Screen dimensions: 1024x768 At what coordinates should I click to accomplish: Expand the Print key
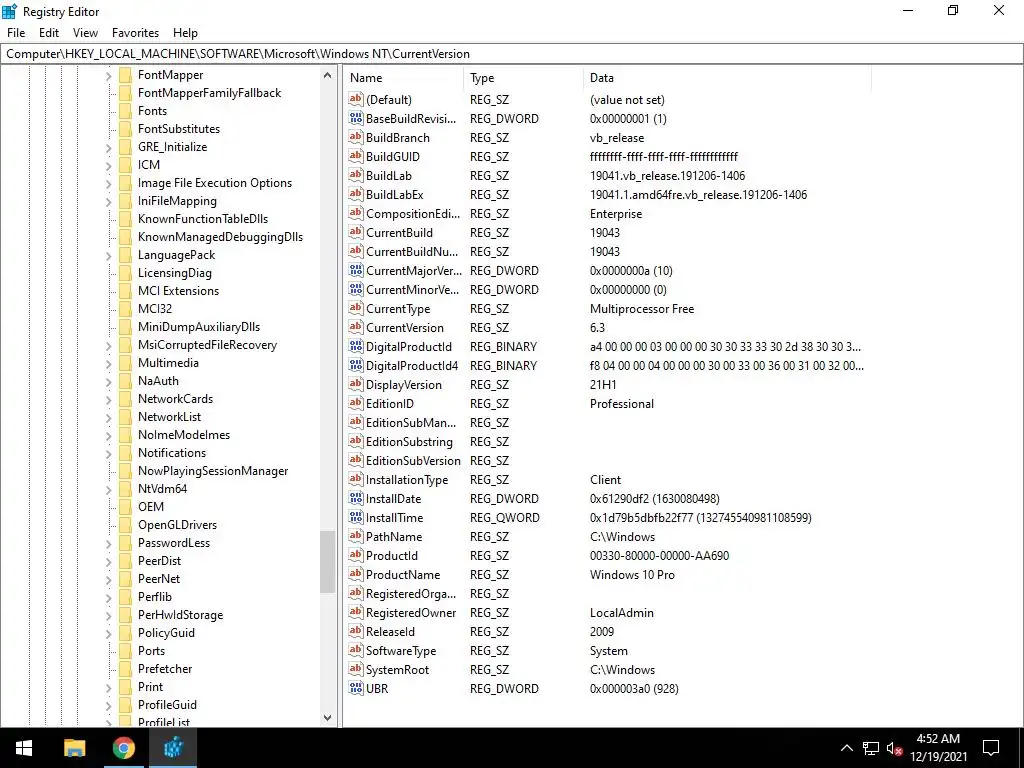click(x=108, y=688)
